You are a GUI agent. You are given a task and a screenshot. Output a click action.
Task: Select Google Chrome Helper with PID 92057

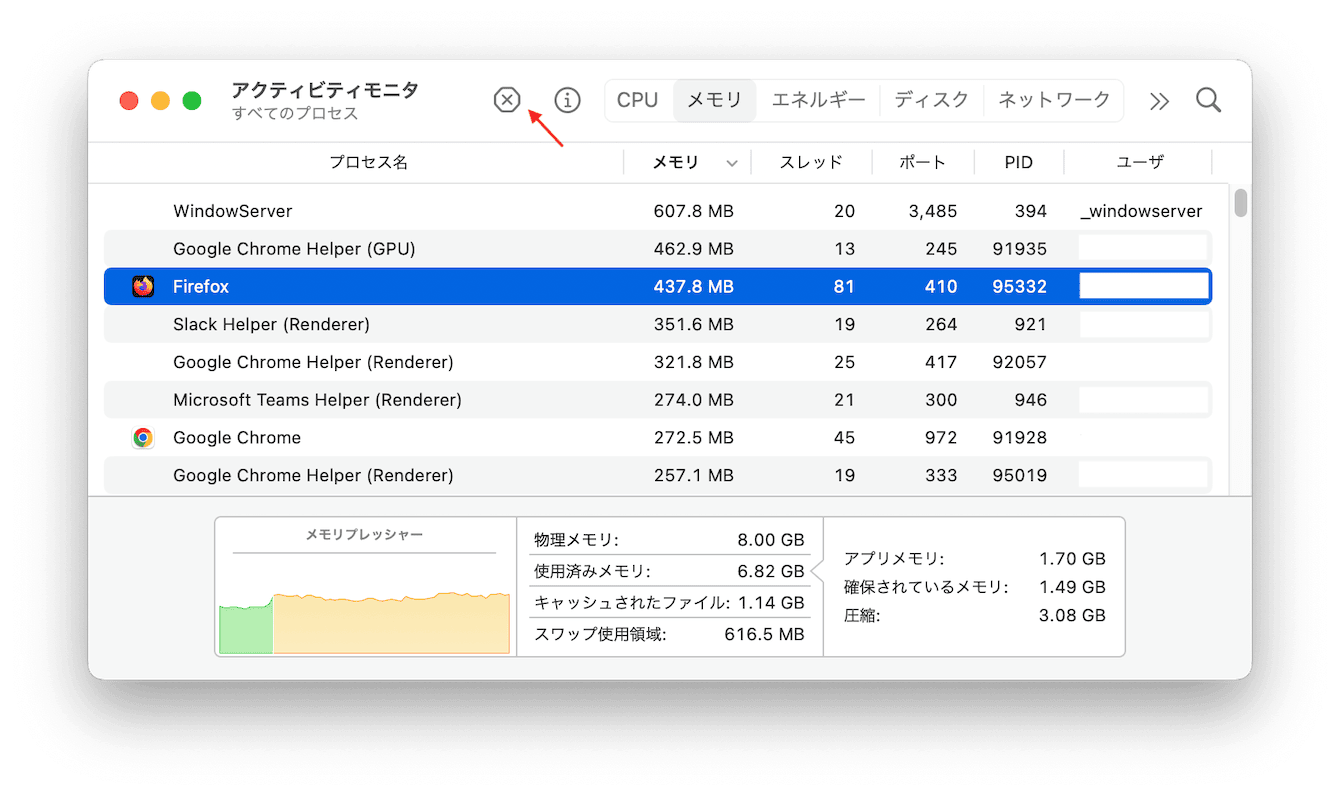click(658, 362)
